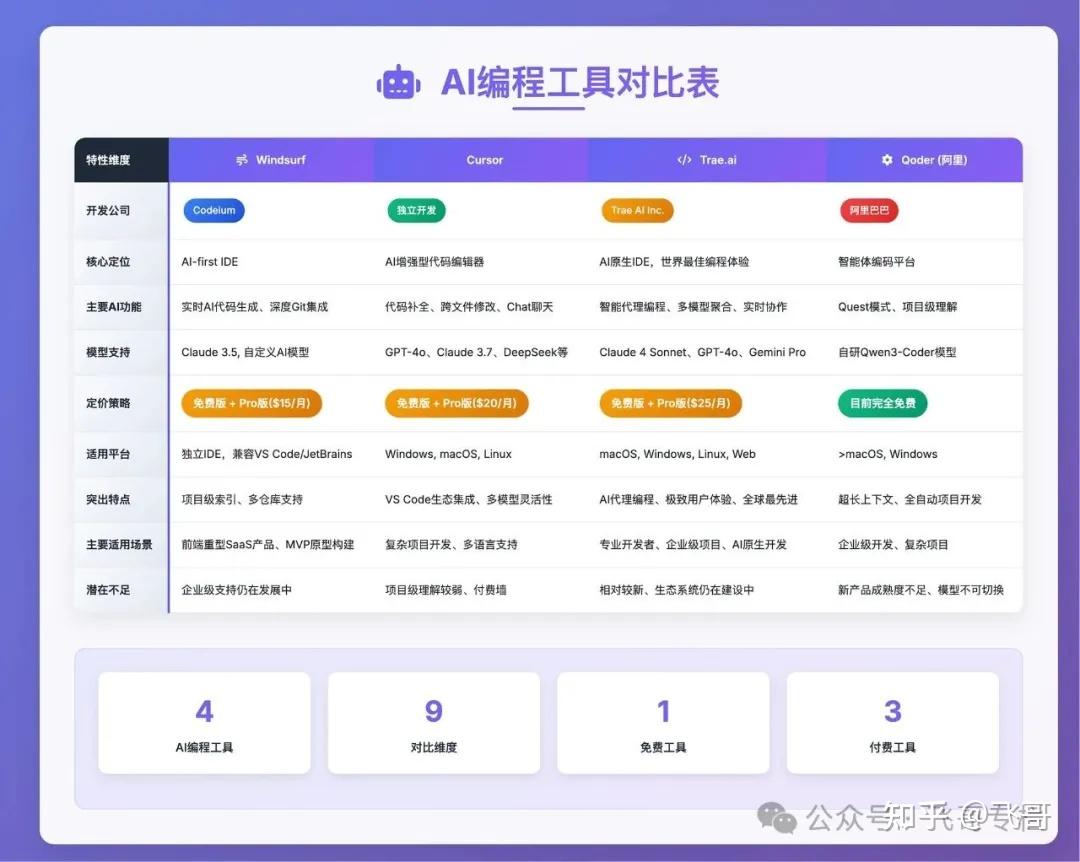Click the robot icon in the title header
The height and width of the screenshot is (862, 1080).
(397, 83)
